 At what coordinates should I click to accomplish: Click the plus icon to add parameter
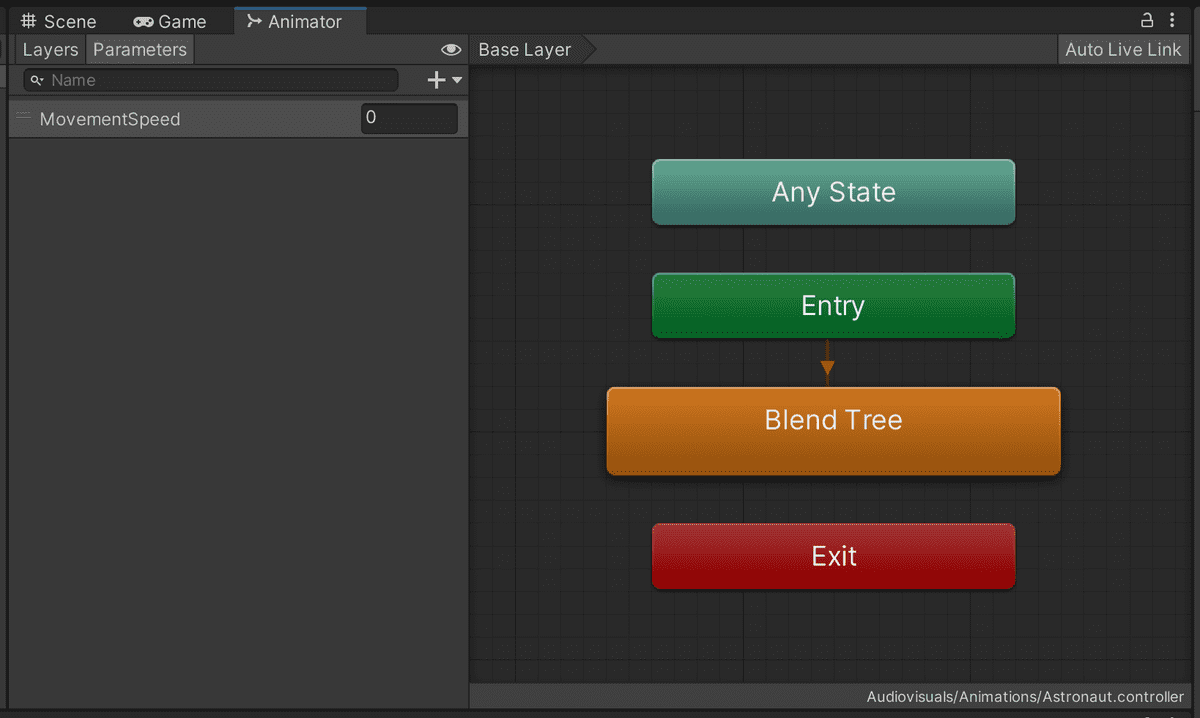click(x=436, y=80)
